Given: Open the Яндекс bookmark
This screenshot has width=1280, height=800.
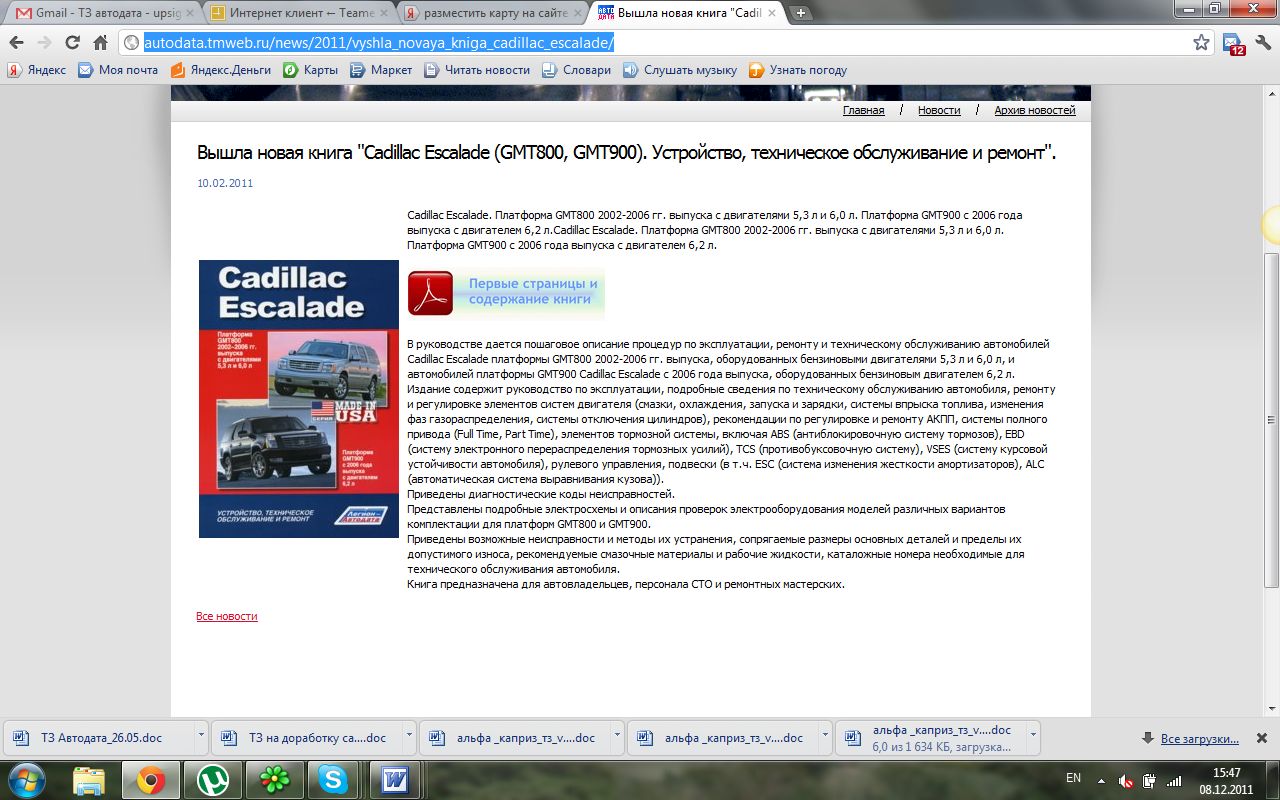Looking at the screenshot, I should pyautogui.click(x=37, y=70).
